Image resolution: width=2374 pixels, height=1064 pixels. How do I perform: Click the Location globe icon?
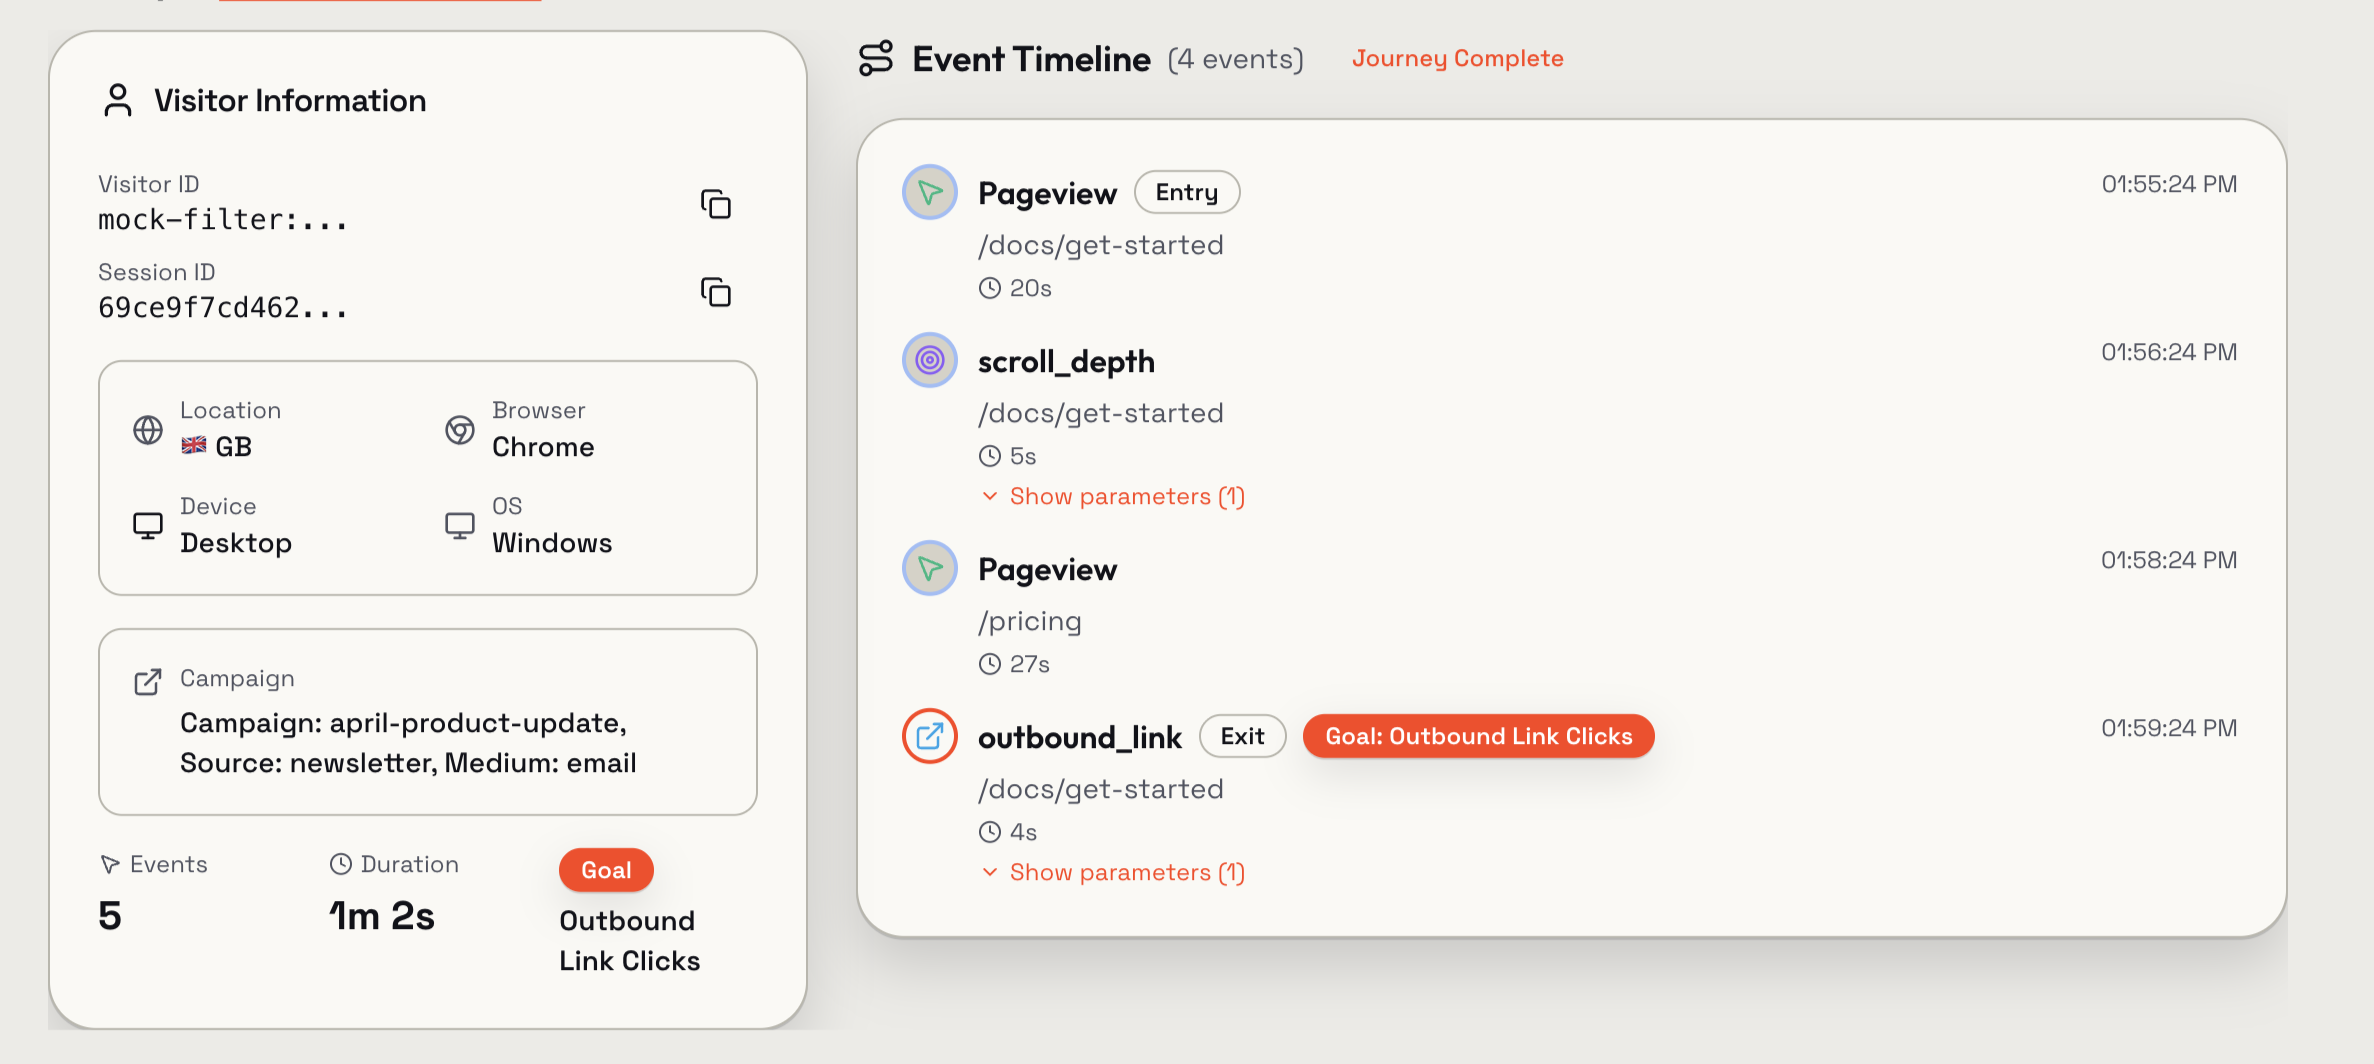click(148, 429)
